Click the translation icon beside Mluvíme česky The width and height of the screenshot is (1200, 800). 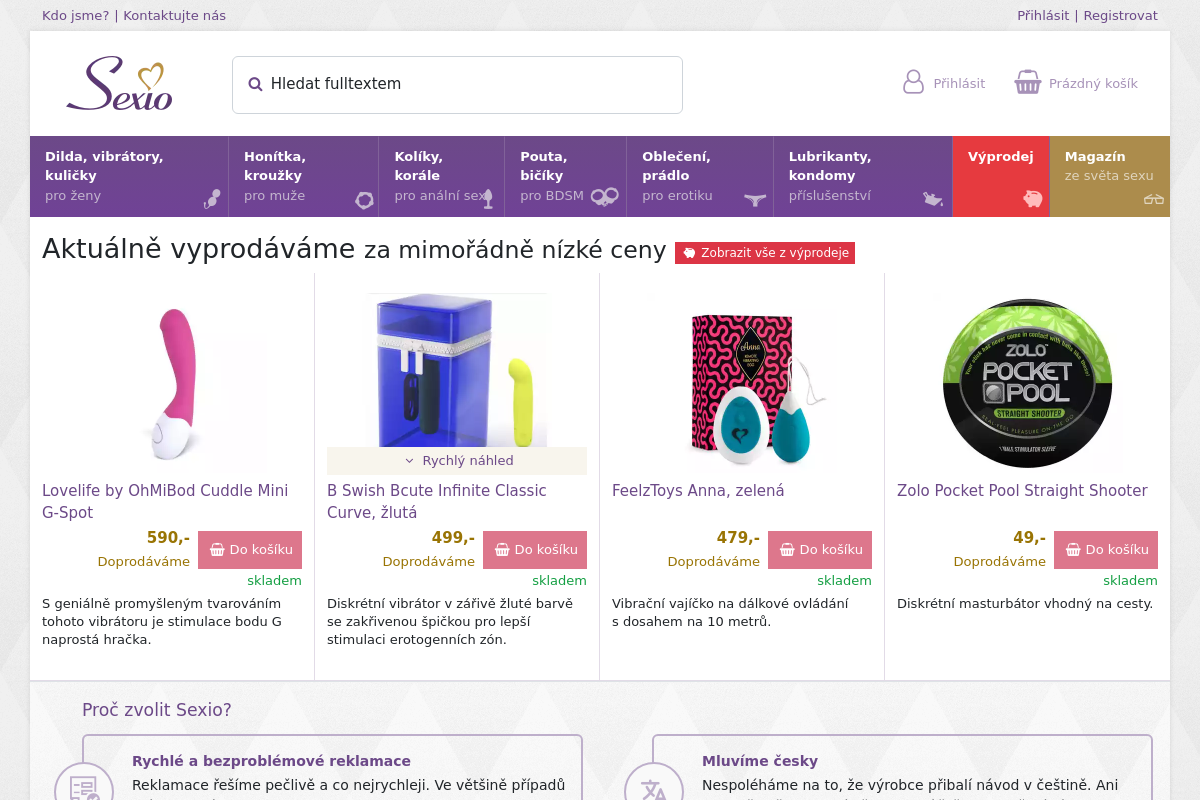click(654, 790)
